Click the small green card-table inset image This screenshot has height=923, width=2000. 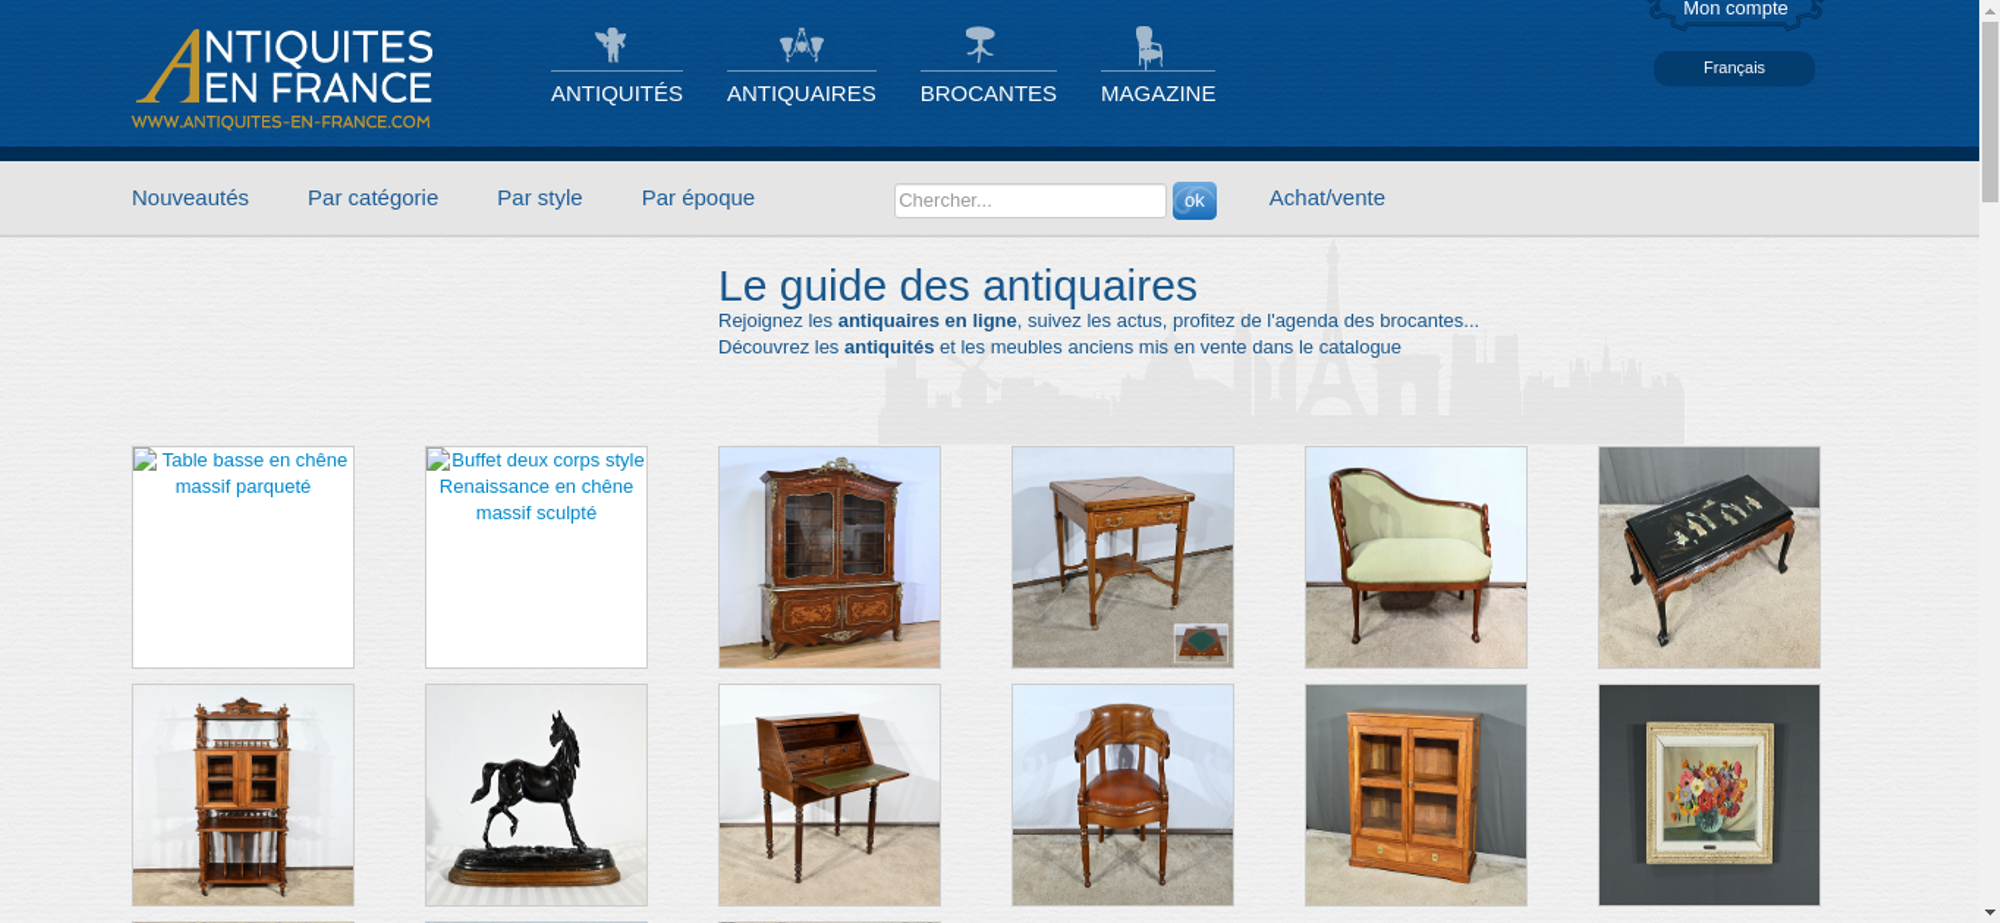coord(1200,642)
